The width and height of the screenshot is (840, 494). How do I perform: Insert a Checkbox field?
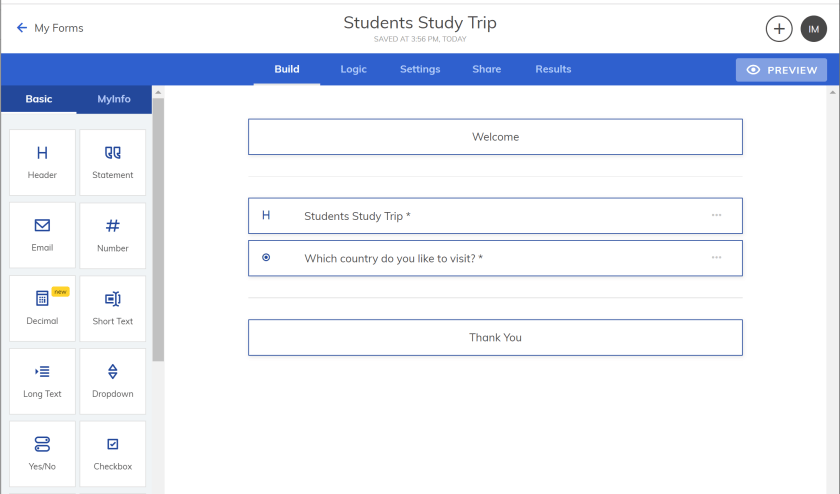[x=112, y=454]
